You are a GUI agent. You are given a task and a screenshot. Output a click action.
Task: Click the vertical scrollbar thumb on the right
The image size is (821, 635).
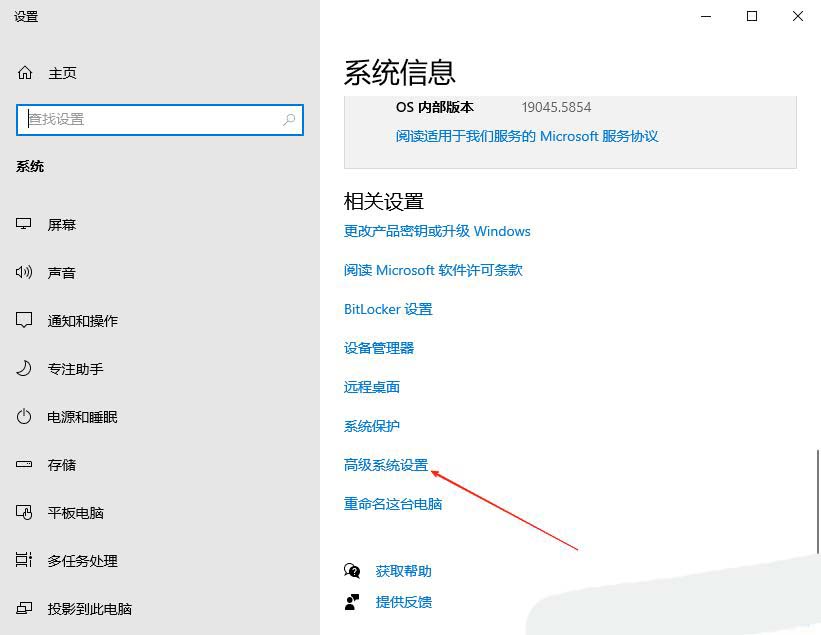click(x=818, y=501)
